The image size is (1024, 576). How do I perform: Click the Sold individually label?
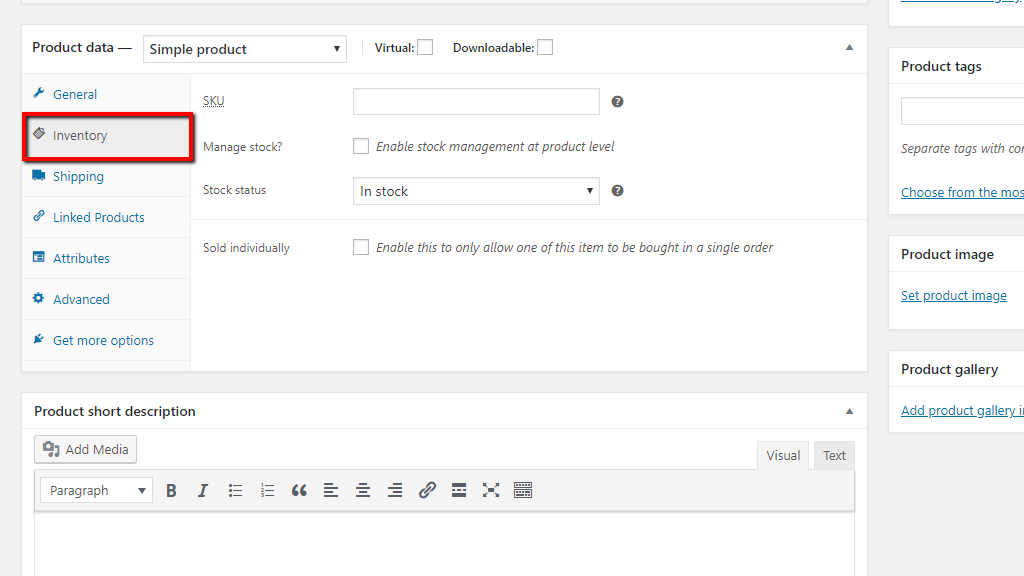246,248
